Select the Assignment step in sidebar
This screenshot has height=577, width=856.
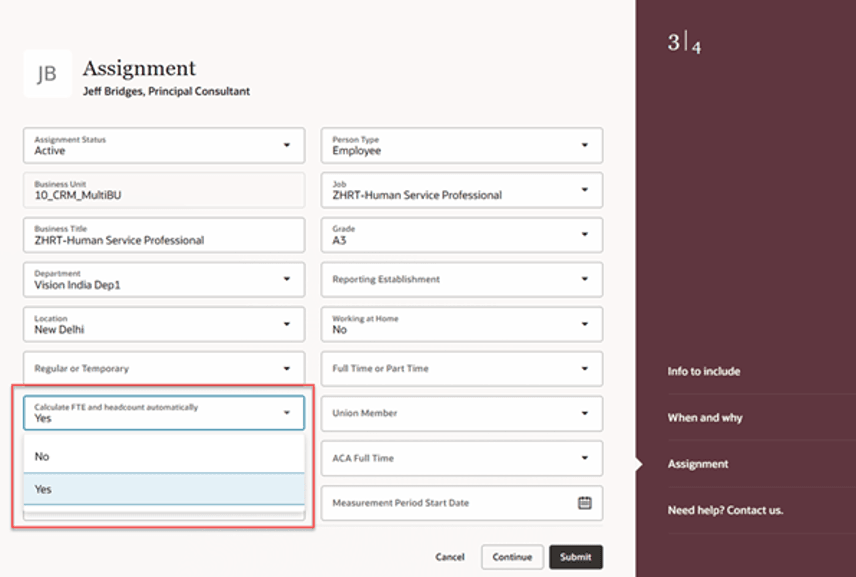coord(698,464)
